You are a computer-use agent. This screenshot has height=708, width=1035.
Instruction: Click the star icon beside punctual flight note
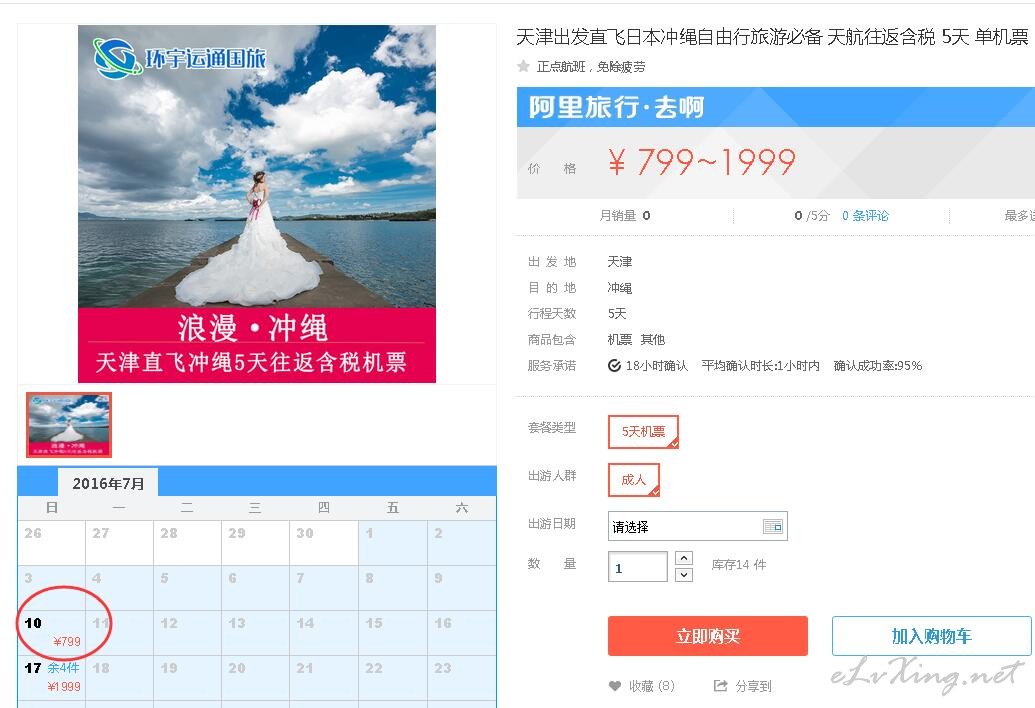point(523,66)
